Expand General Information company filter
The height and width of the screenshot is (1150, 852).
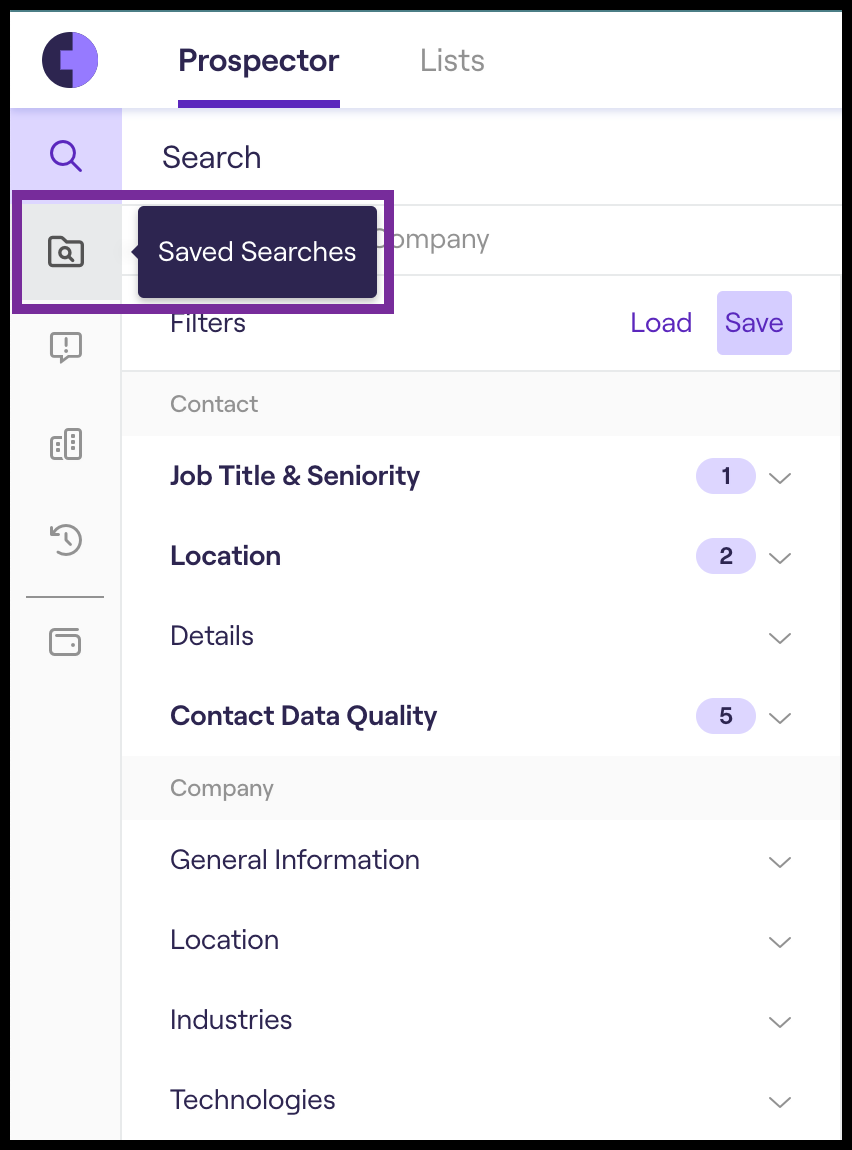pos(780,861)
